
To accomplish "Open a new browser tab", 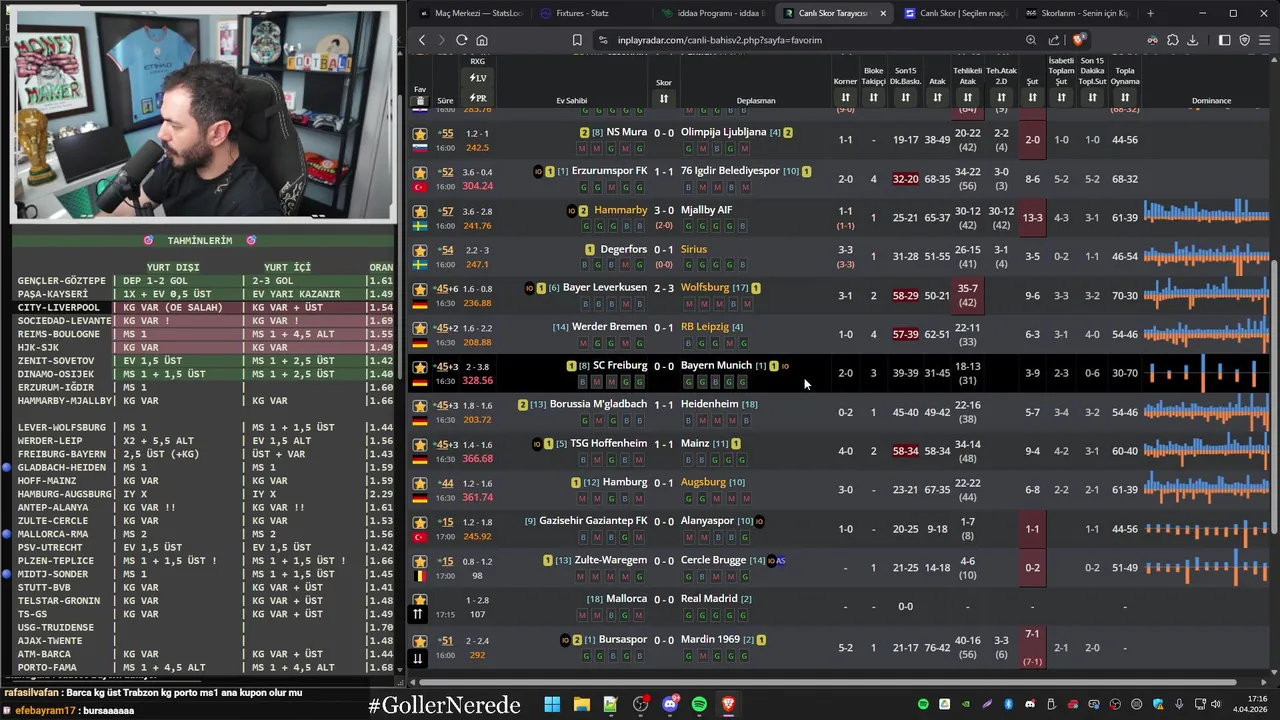I will [x=1150, y=13].
